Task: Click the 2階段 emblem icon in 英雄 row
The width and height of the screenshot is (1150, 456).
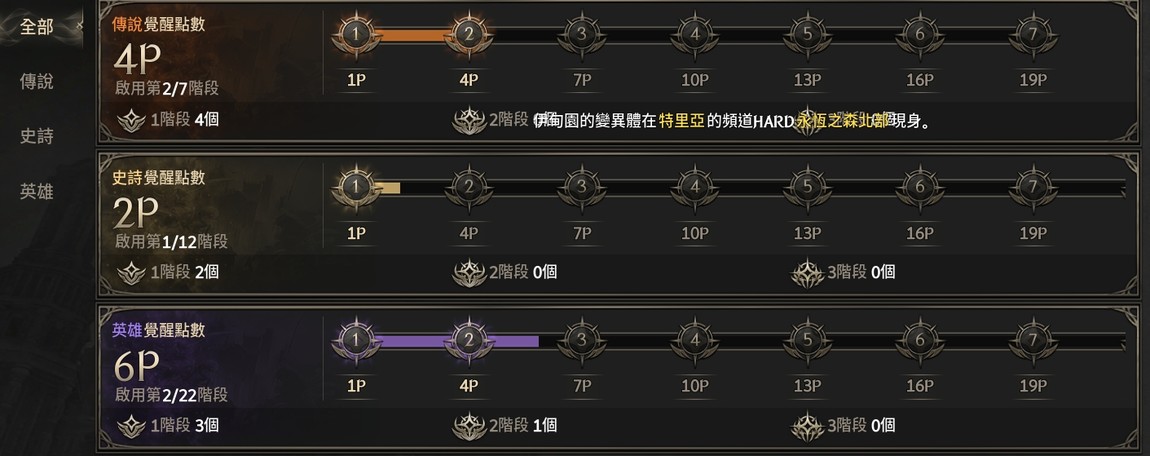Action: pos(469,425)
